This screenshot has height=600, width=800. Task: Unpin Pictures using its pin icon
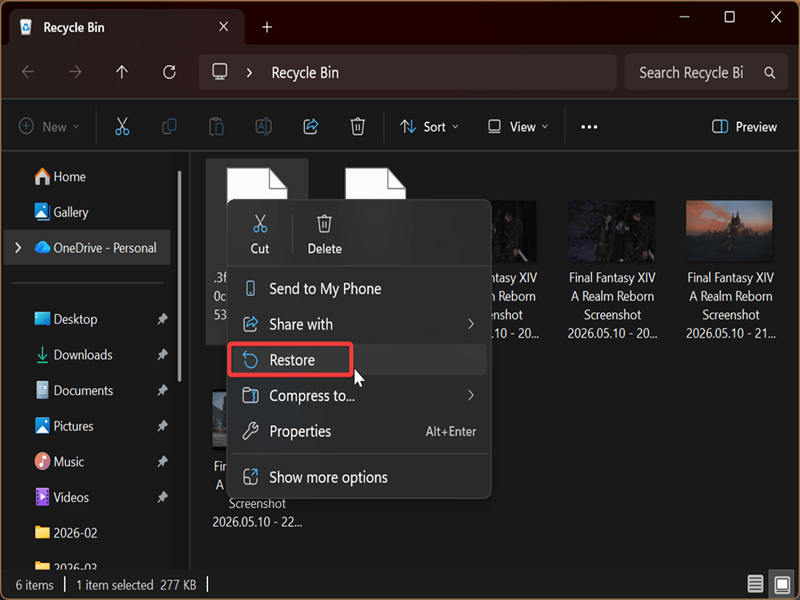coord(162,426)
